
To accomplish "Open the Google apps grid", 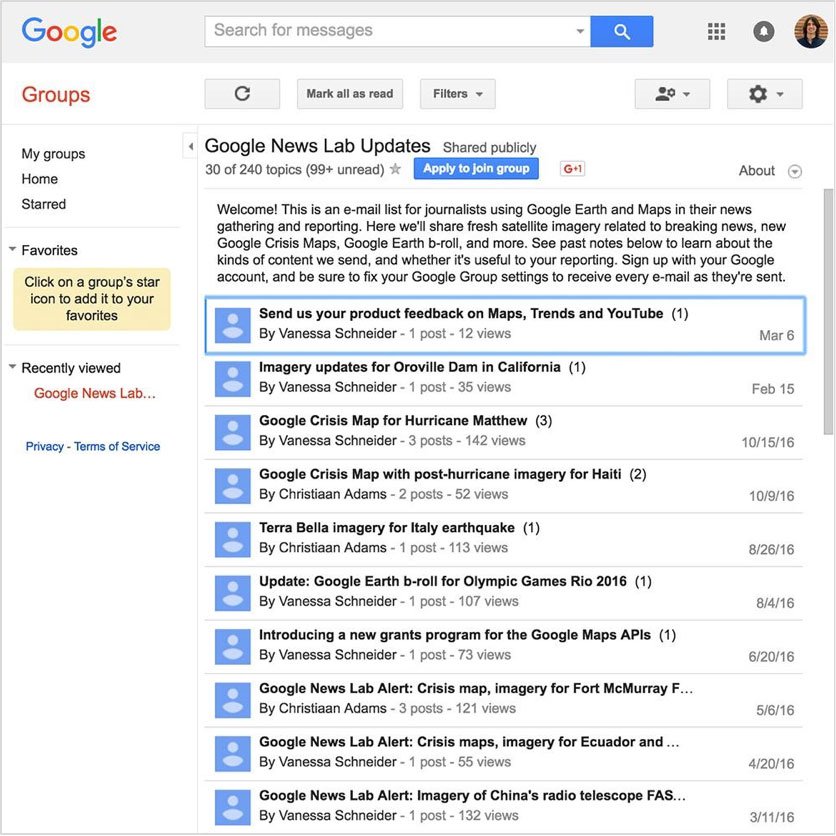I will pyautogui.click(x=716, y=31).
